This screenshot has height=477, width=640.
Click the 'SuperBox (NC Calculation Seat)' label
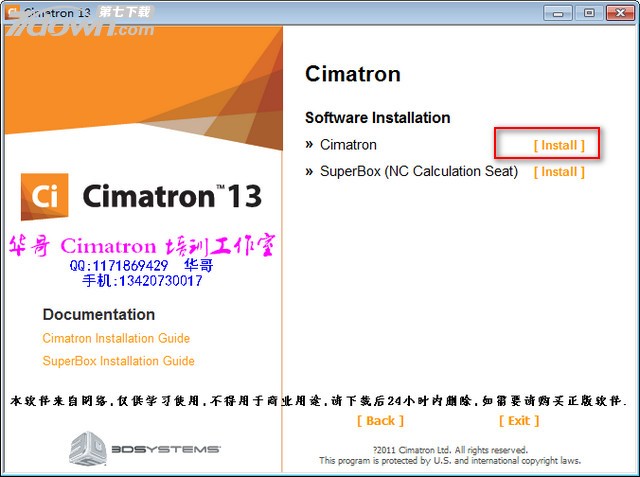(419, 171)
